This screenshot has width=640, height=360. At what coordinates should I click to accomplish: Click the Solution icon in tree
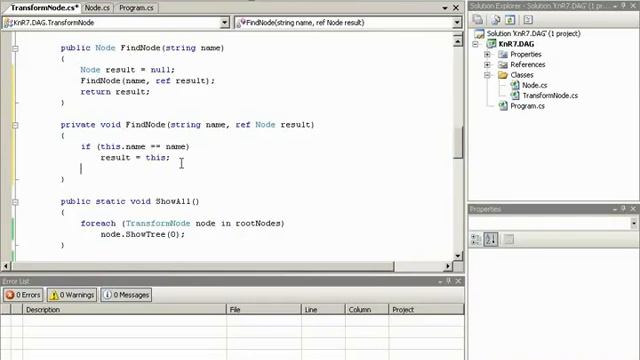click(480, 33)
